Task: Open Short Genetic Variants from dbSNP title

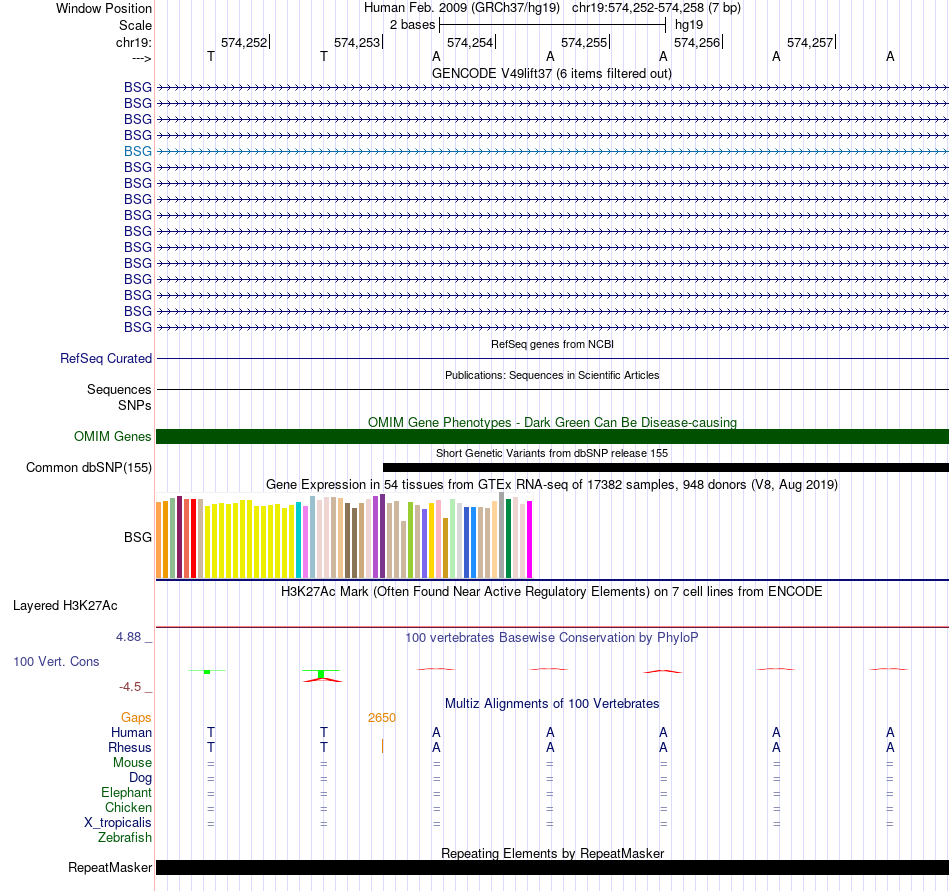Action: (x=552, y=453)
